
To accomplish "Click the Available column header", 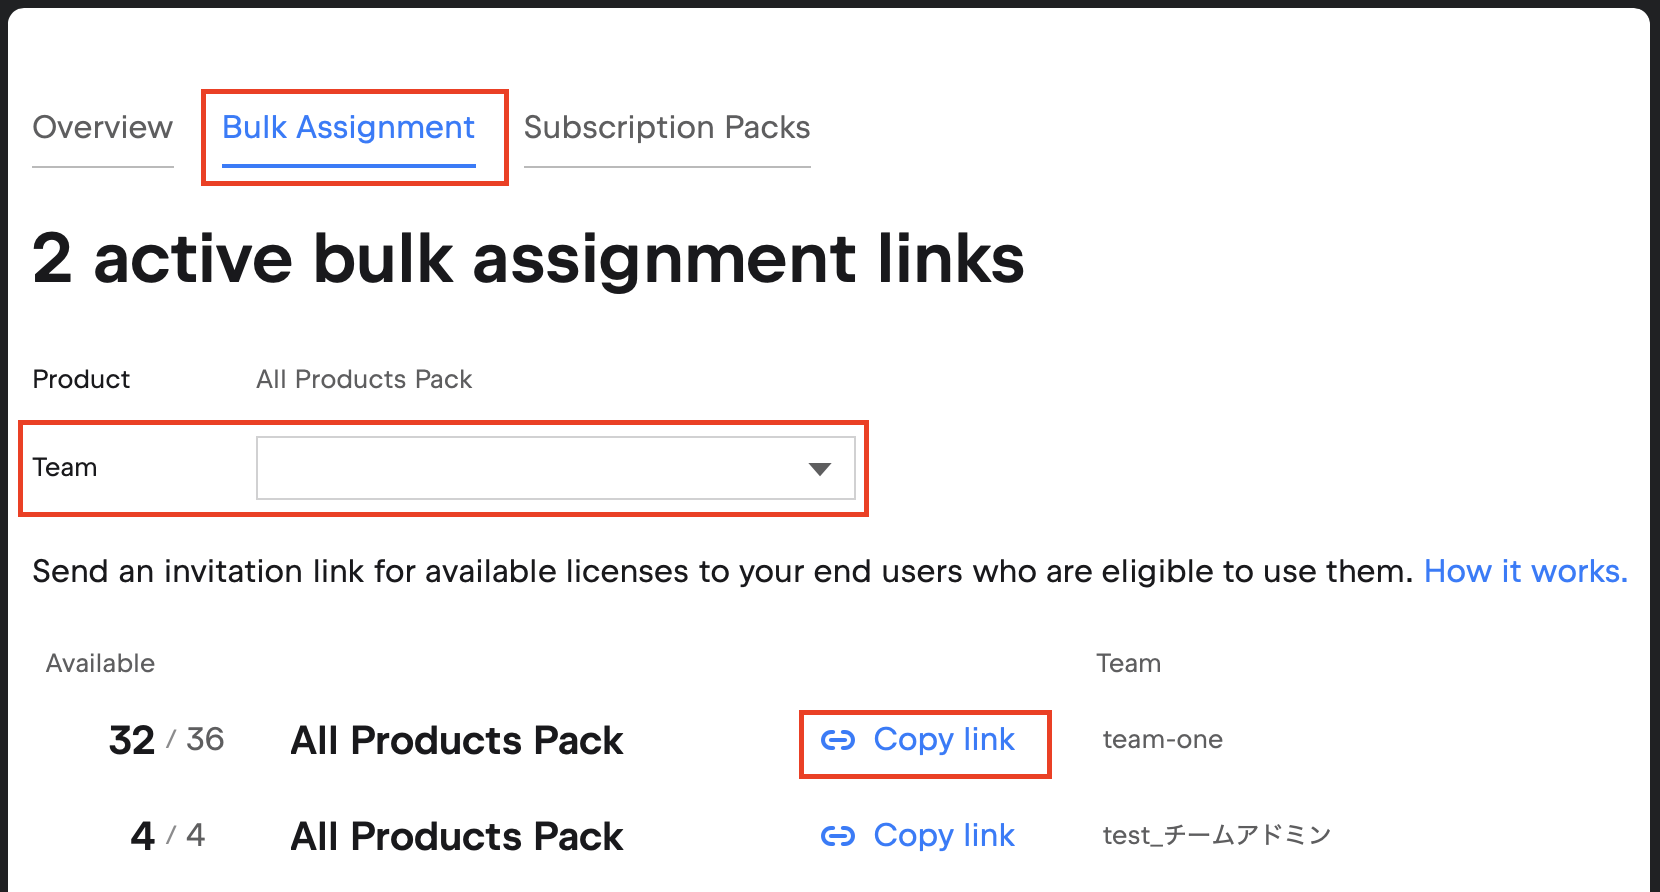I will click(x=100, y=663).
